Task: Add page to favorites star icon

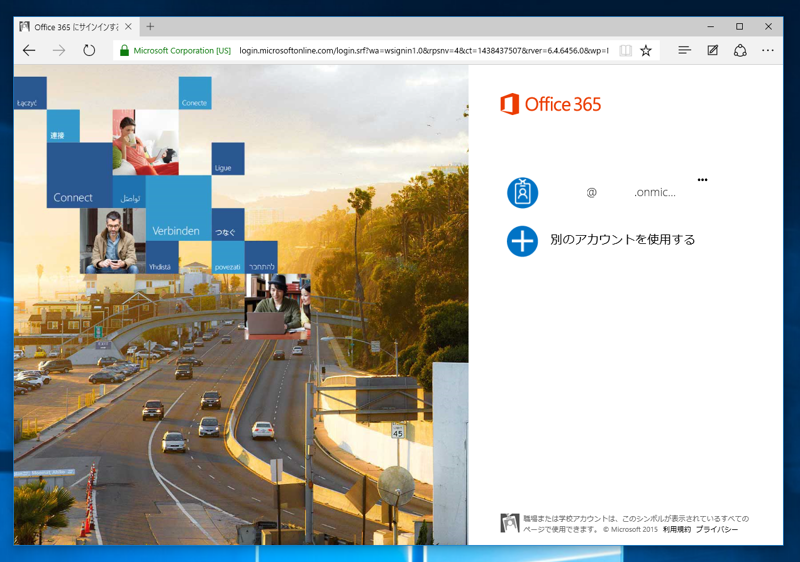Action: coord(646,50)
